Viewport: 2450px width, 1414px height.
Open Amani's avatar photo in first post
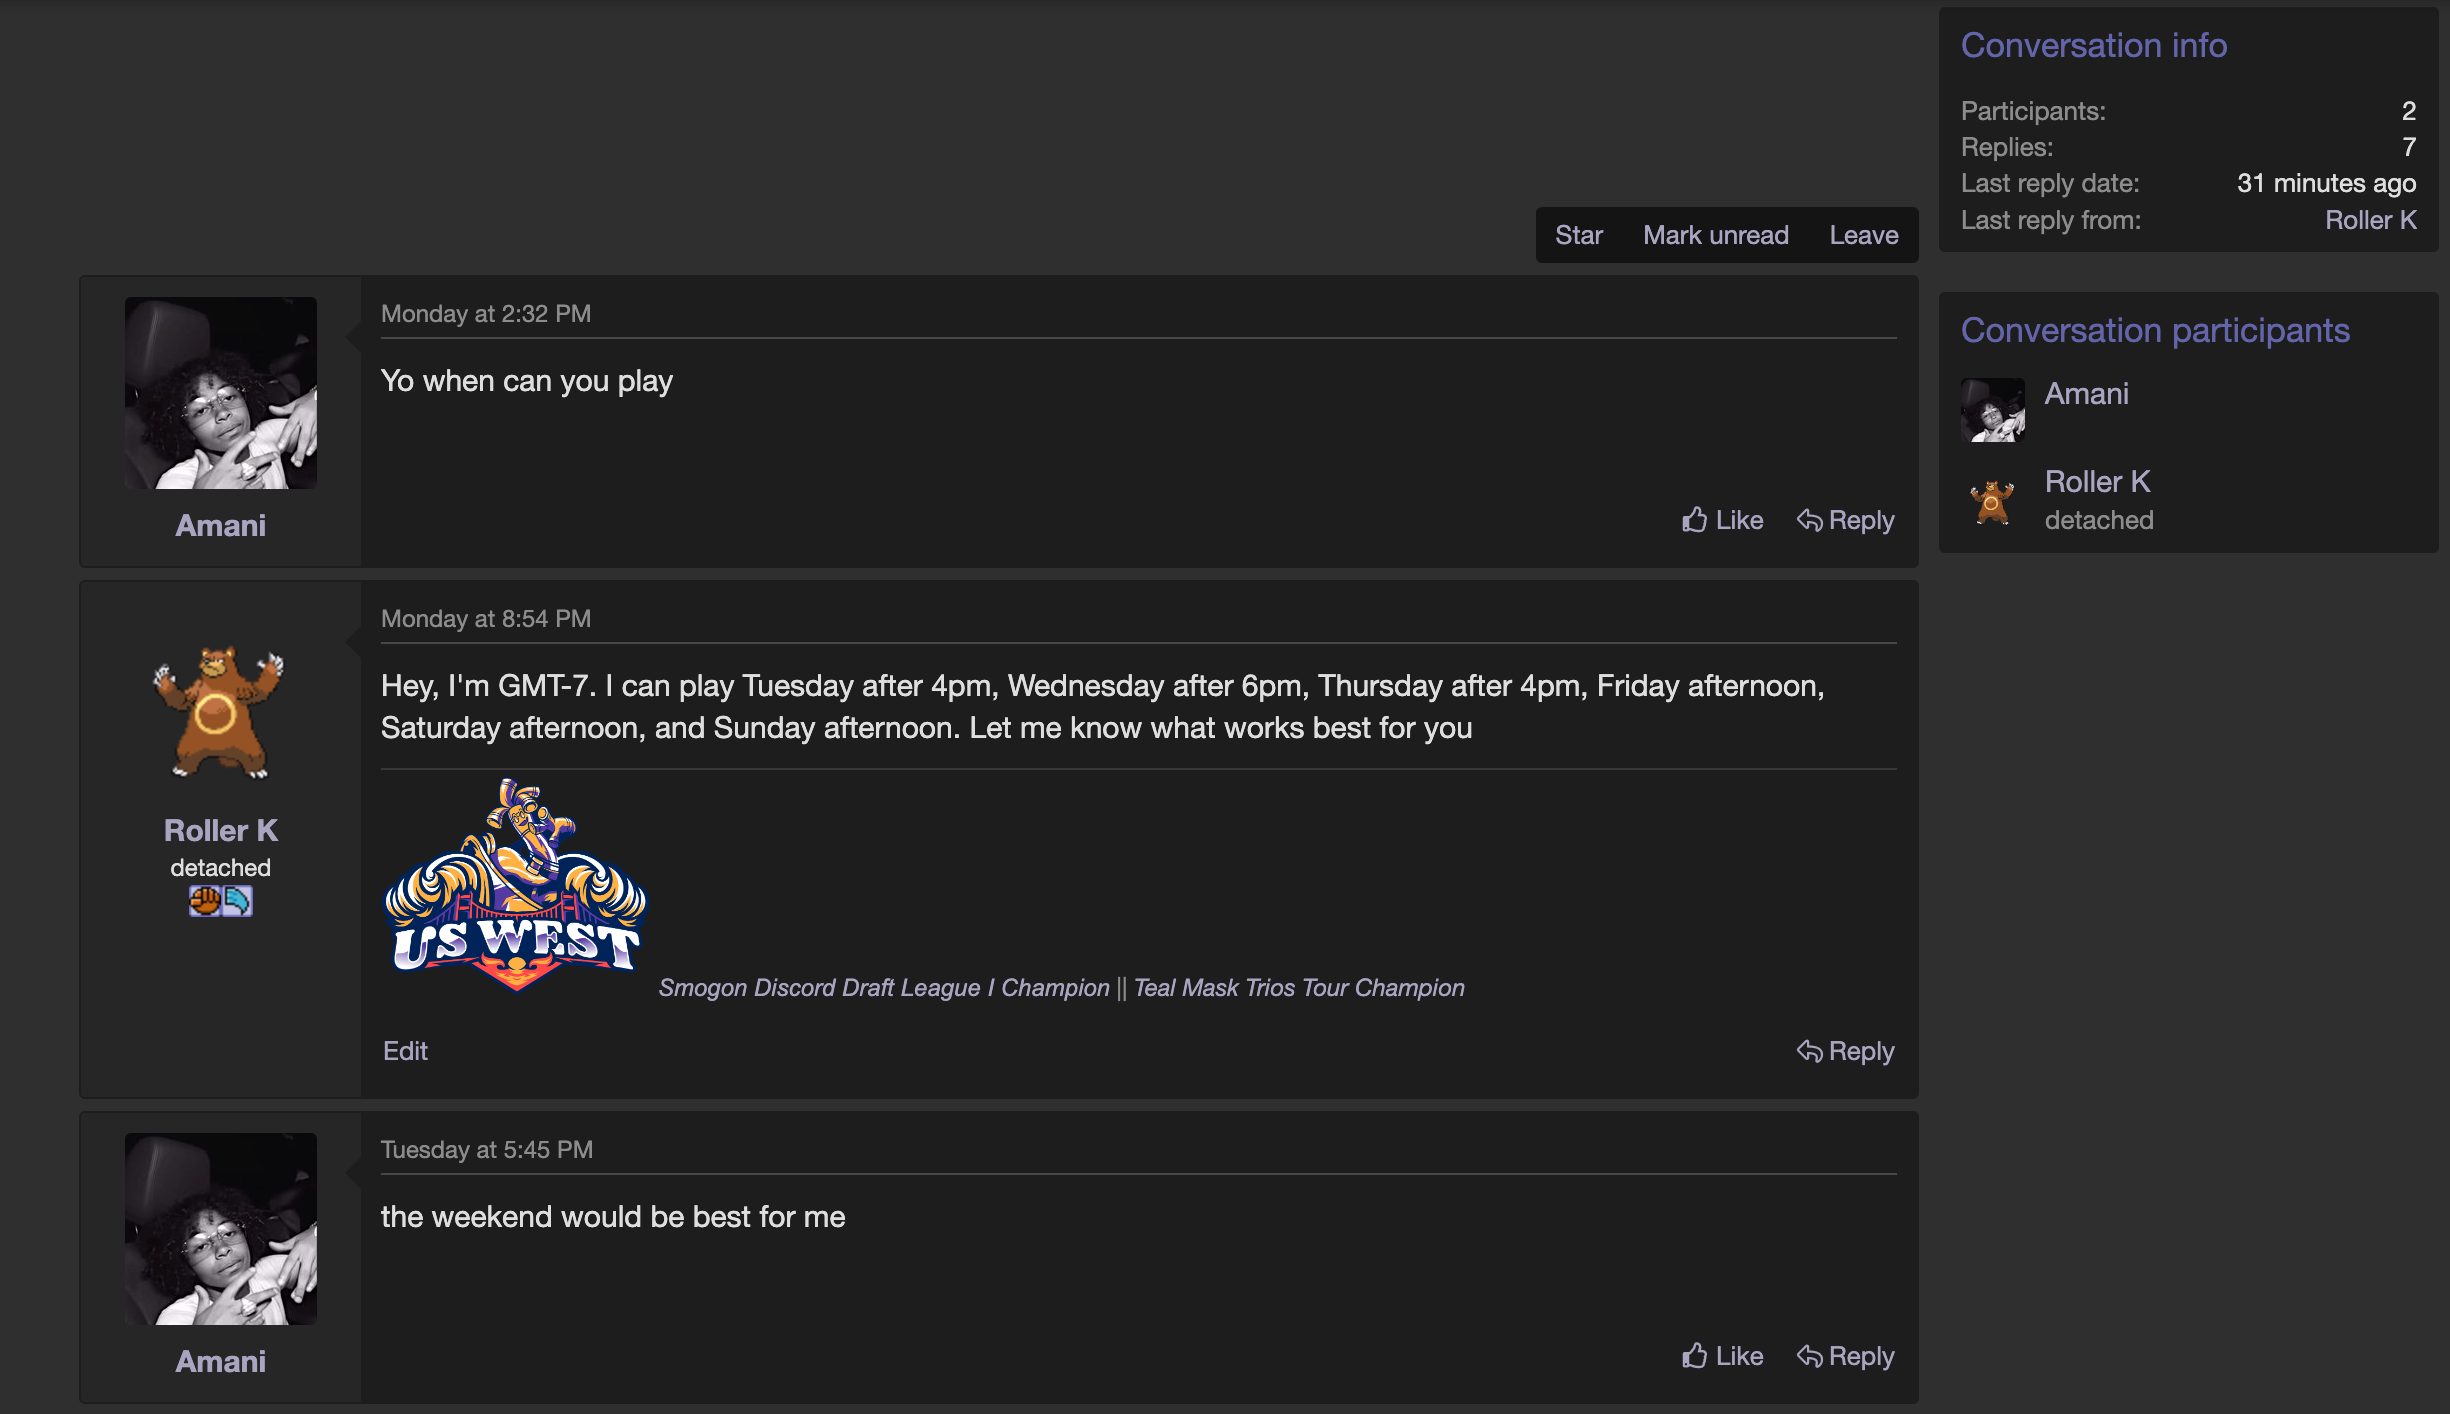click(220, 393)
